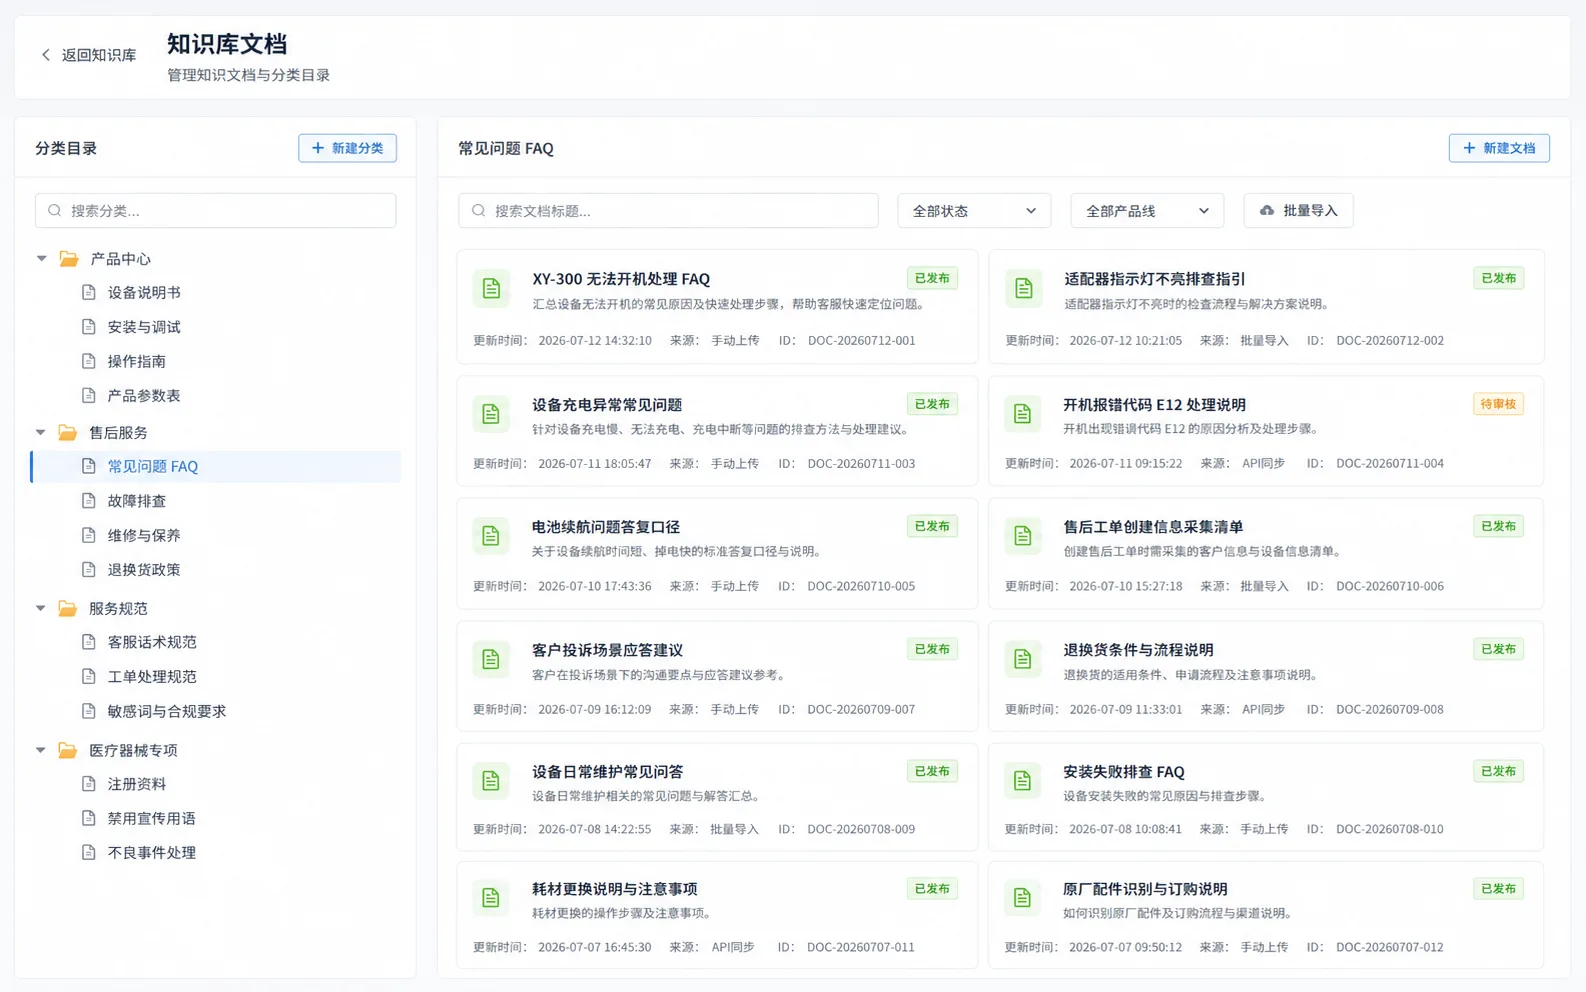
Task: Click chevron arrow of 全部产品线
Action: (1204, 211)
